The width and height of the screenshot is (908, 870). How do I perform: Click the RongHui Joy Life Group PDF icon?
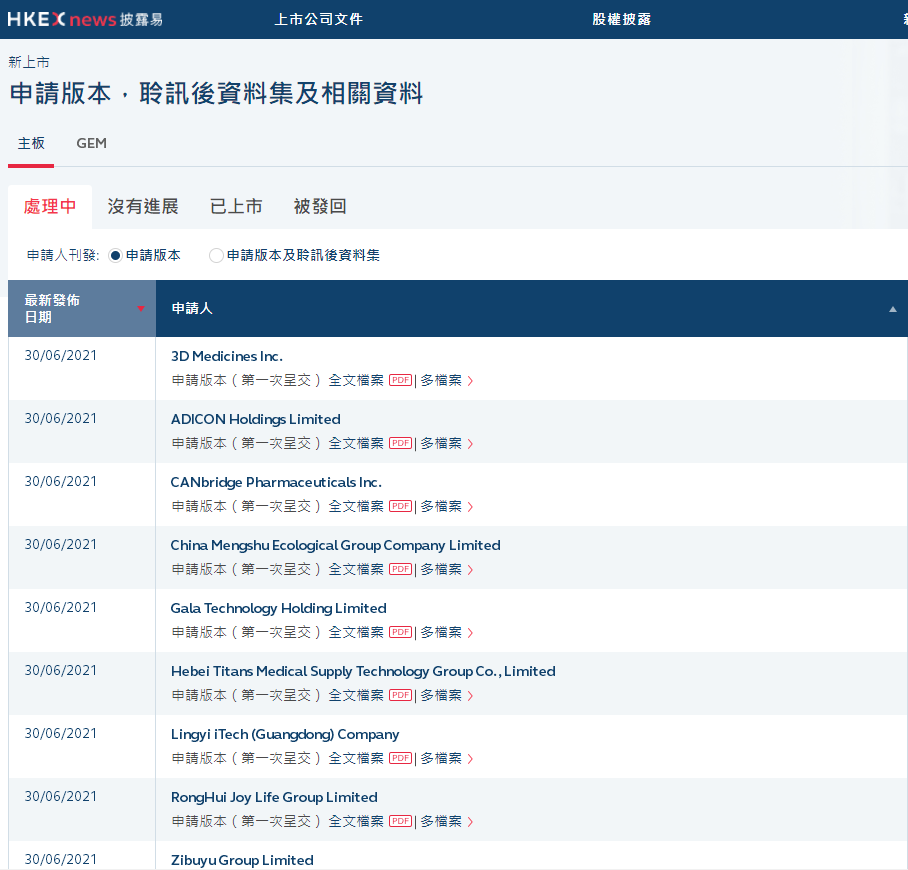pyautogui.click(x=400, y=821)
